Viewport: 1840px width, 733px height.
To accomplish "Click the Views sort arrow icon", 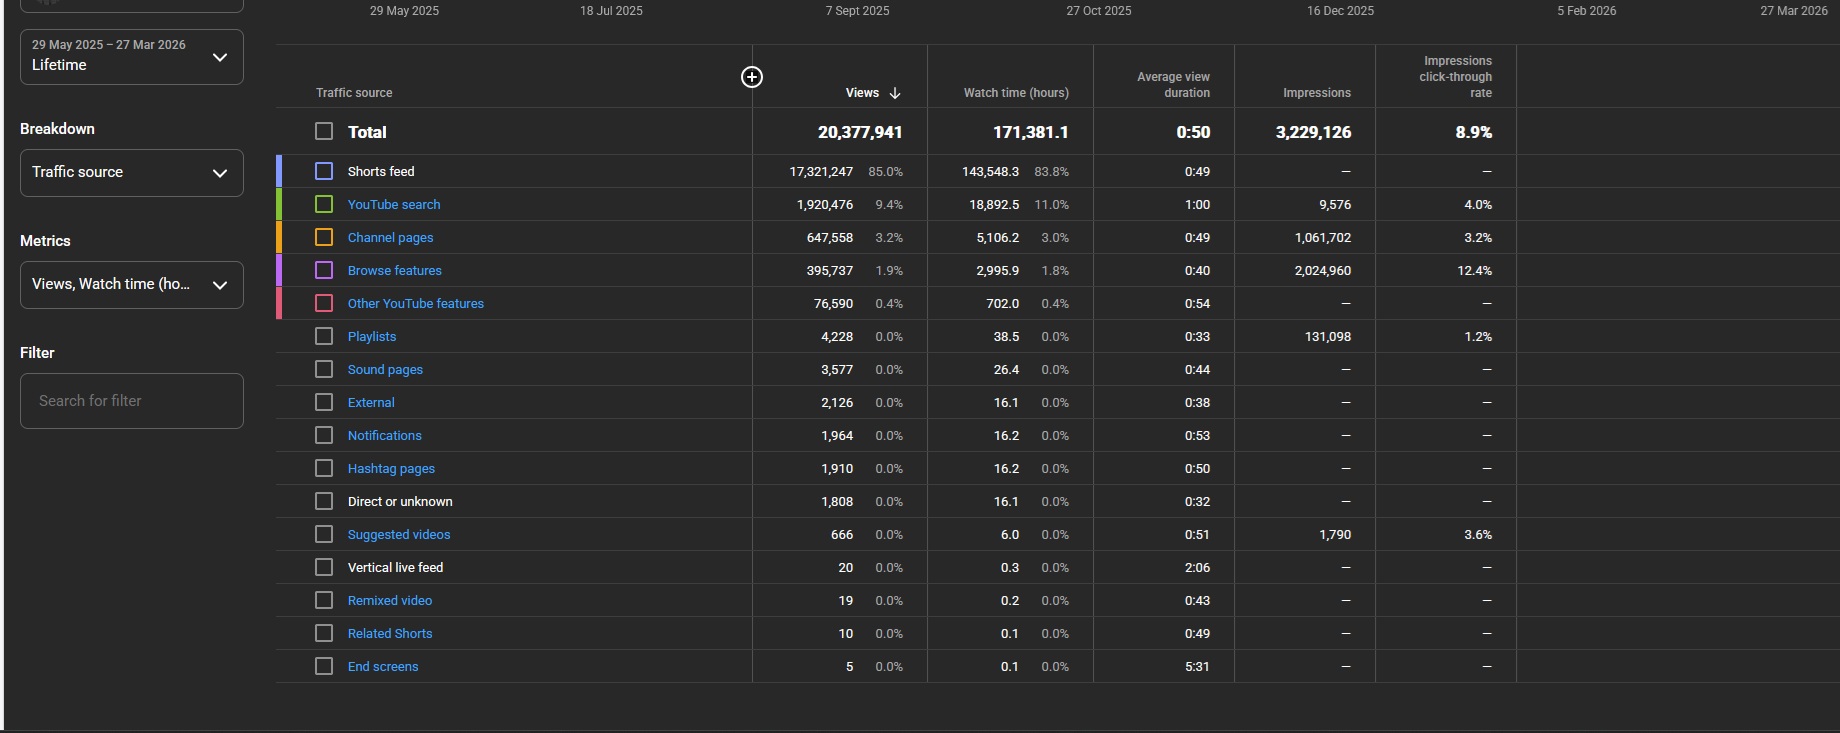I will pyautogui.click(x=895, y=93).
